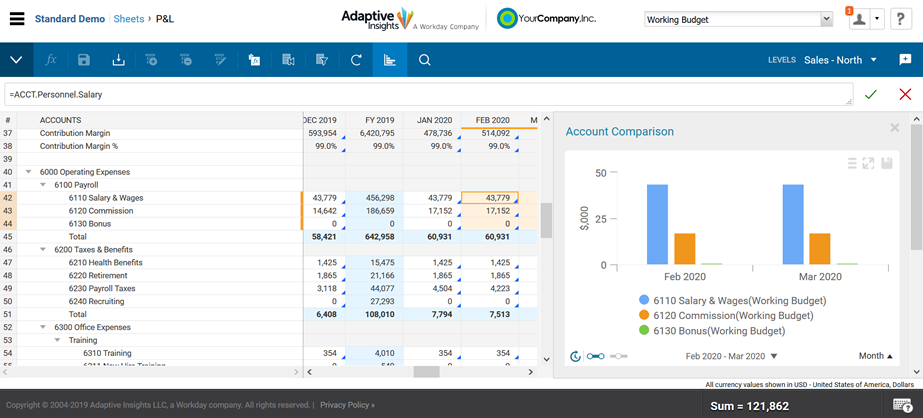This screenshot has height=418, width=923.
Task: Click the green checkmark to accept formula
Action: [x=871, y=94]
